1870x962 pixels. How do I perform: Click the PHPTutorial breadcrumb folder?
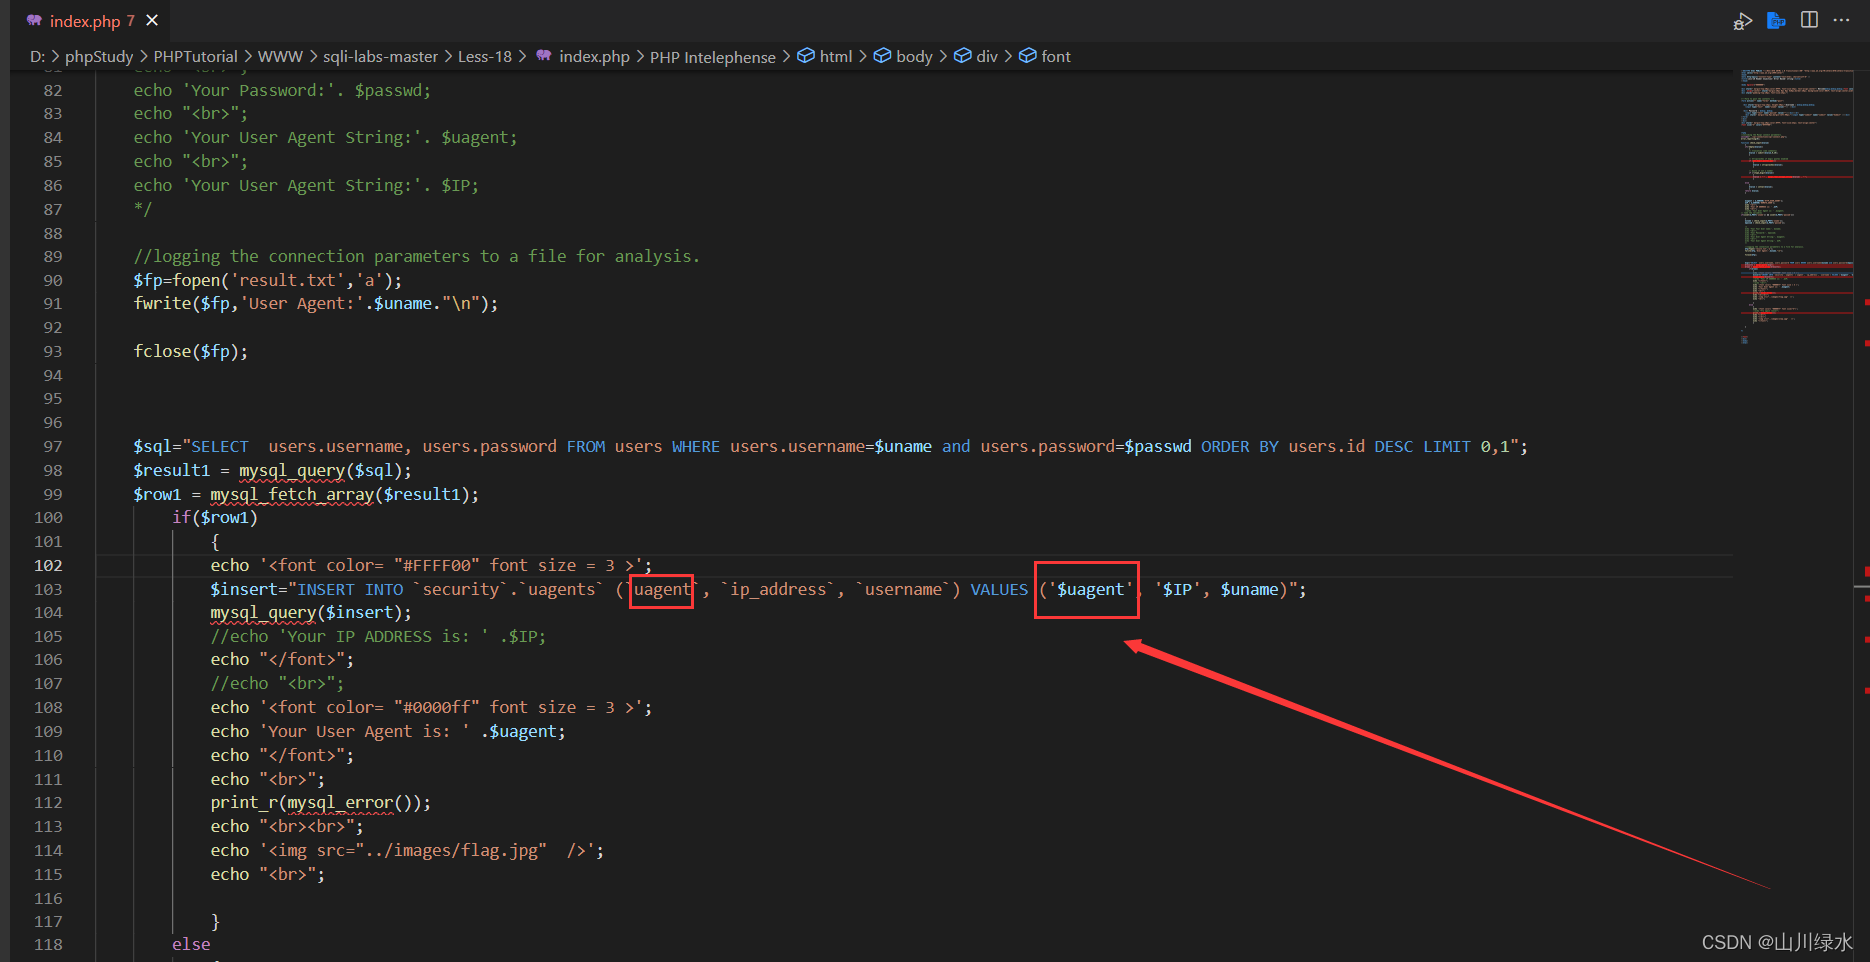(x=195, y=57)
